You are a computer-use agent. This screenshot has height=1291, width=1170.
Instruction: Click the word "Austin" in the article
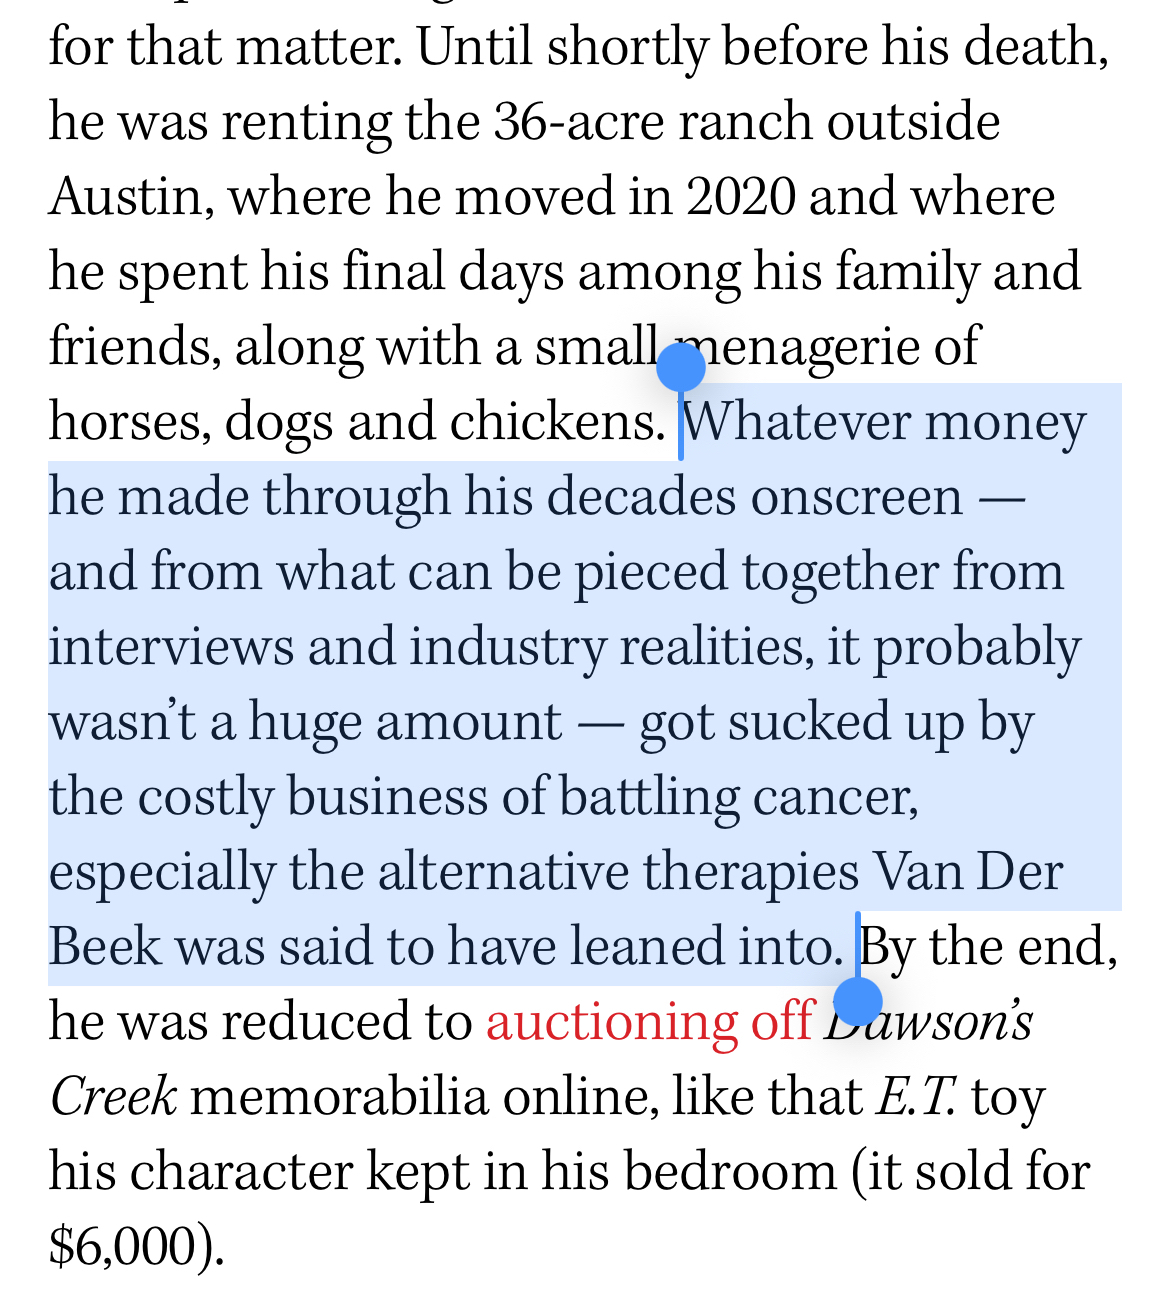(125, 197)
